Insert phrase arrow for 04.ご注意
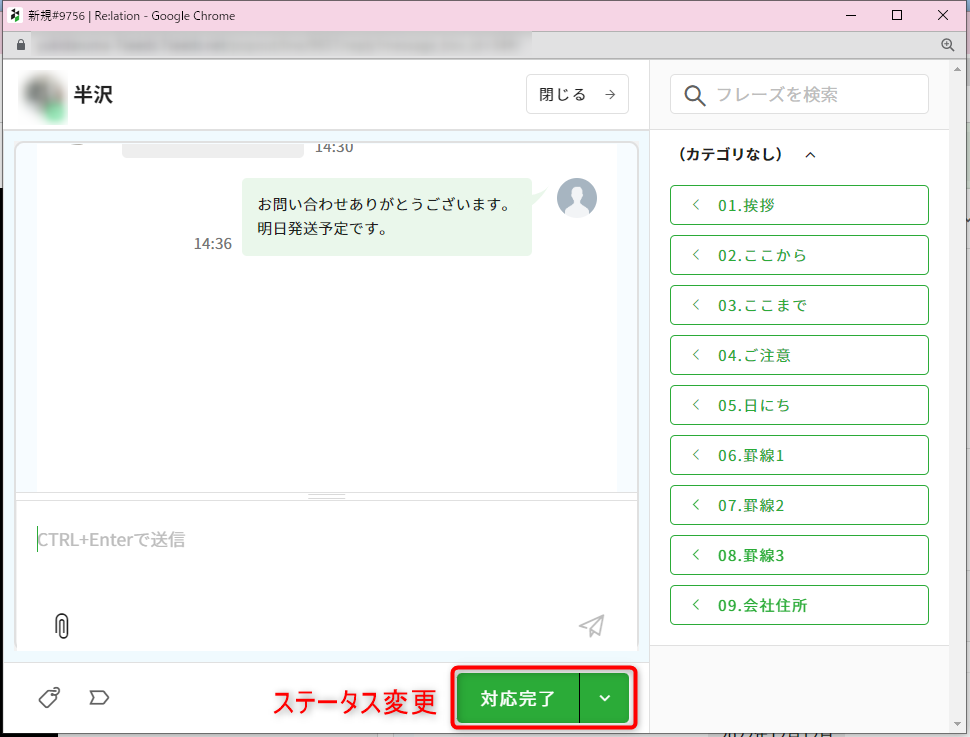 [x=697, y=355]
